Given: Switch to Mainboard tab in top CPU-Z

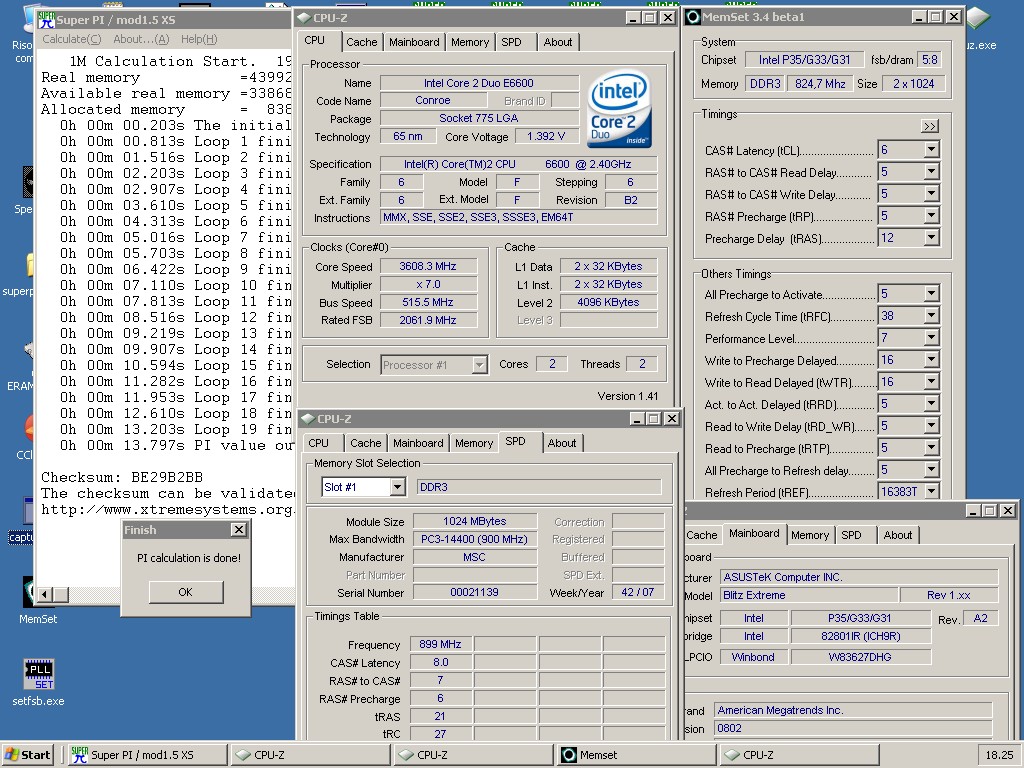Looking at the screenshot, I should click(x=414, y=42).
